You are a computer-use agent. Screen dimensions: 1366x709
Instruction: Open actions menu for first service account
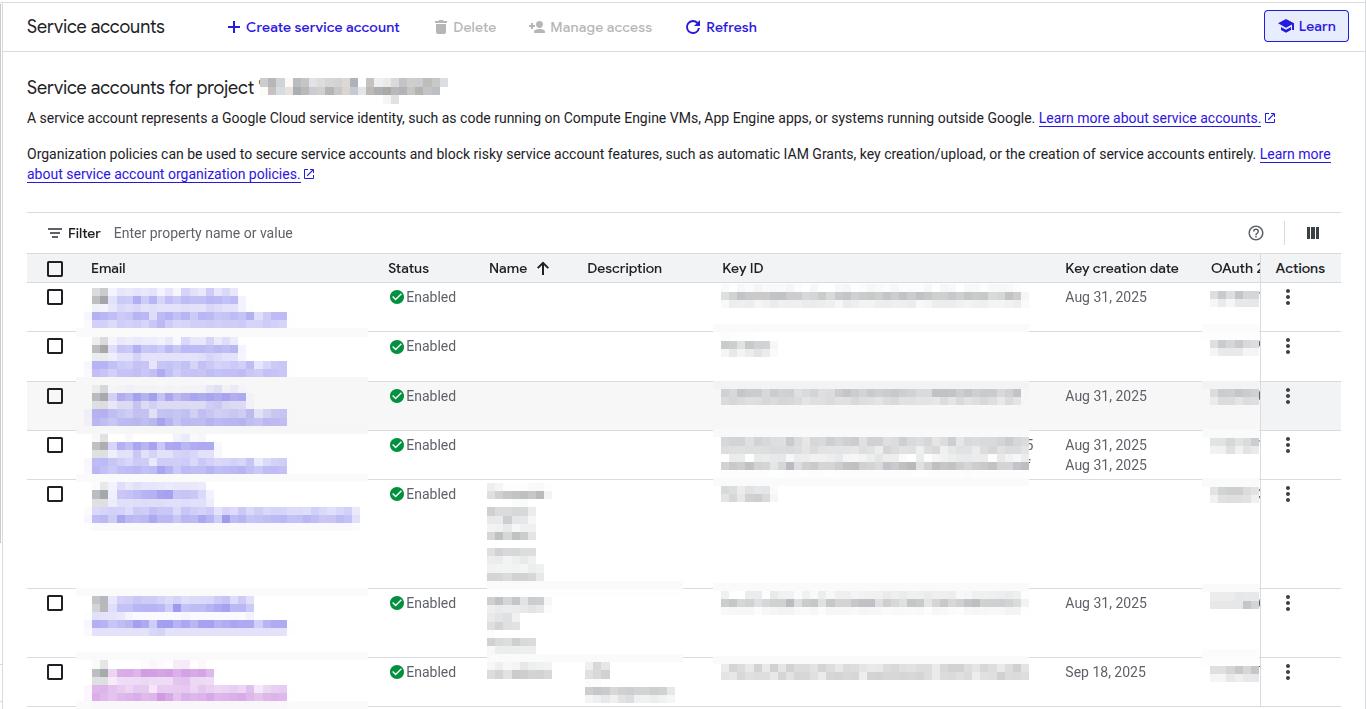tap(1288, 297)
